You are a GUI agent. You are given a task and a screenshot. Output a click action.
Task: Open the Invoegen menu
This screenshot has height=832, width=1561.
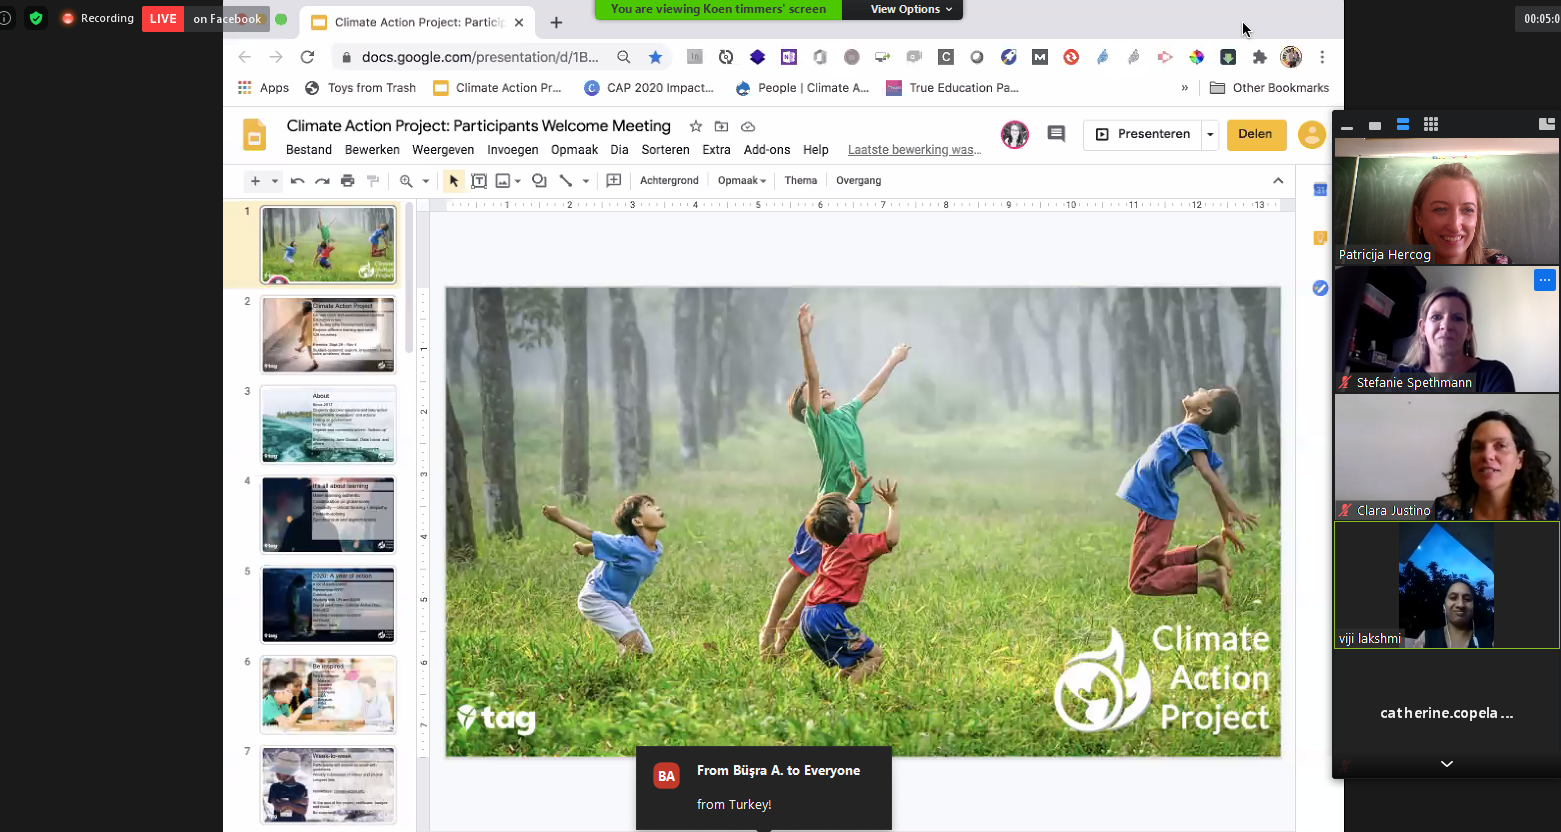click(513, 150)
